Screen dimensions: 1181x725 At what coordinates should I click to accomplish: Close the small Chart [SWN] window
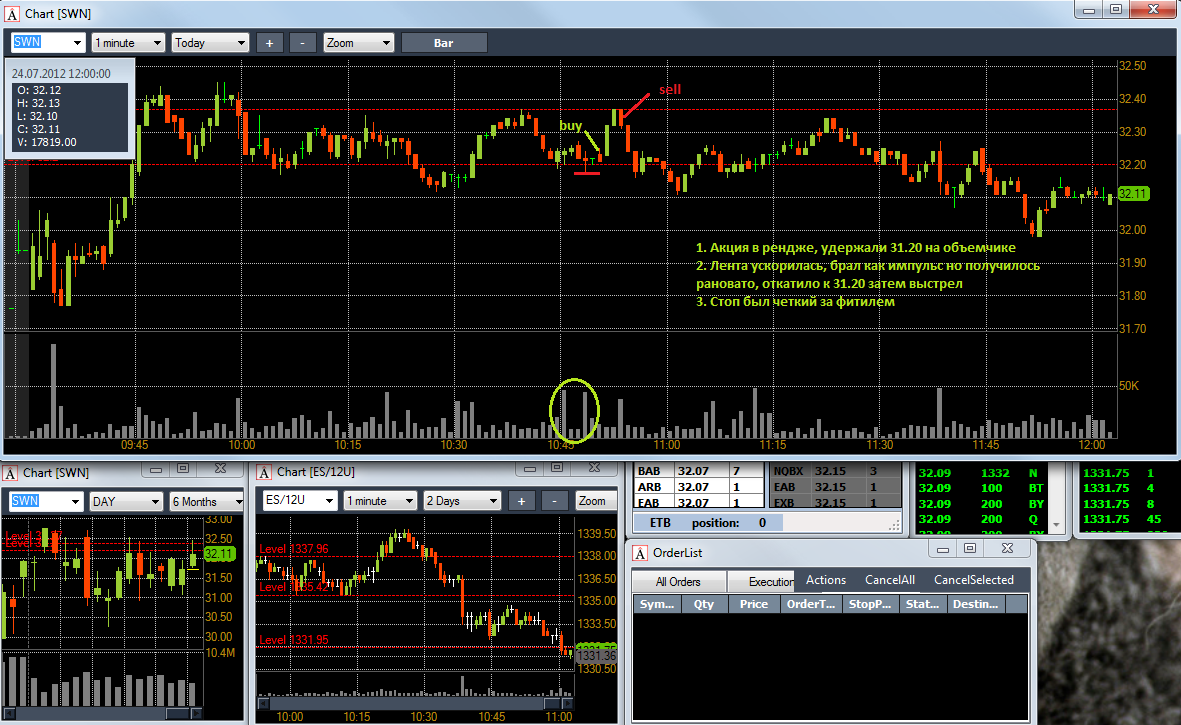click(x=220, y=469)
